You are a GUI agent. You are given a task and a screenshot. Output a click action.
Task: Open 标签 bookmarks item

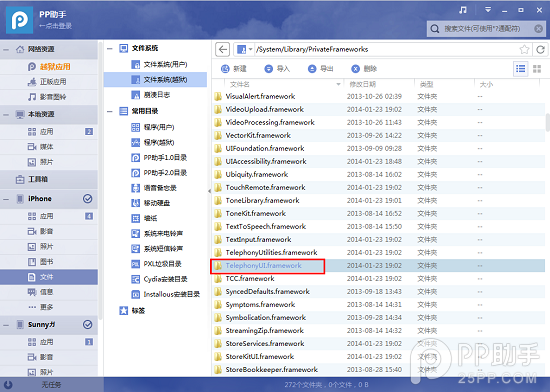coord(132,311)
